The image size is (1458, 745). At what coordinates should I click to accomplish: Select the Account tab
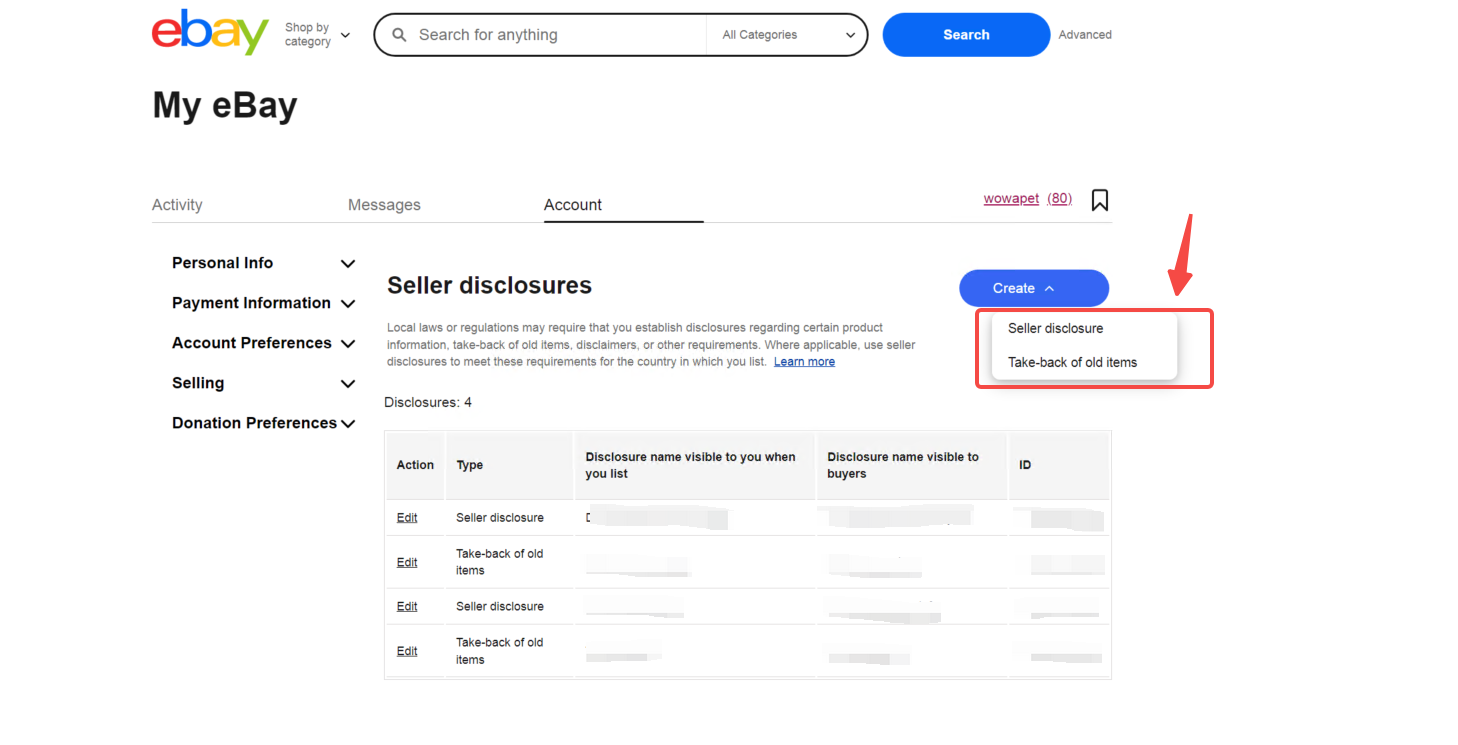pos(573,205)
